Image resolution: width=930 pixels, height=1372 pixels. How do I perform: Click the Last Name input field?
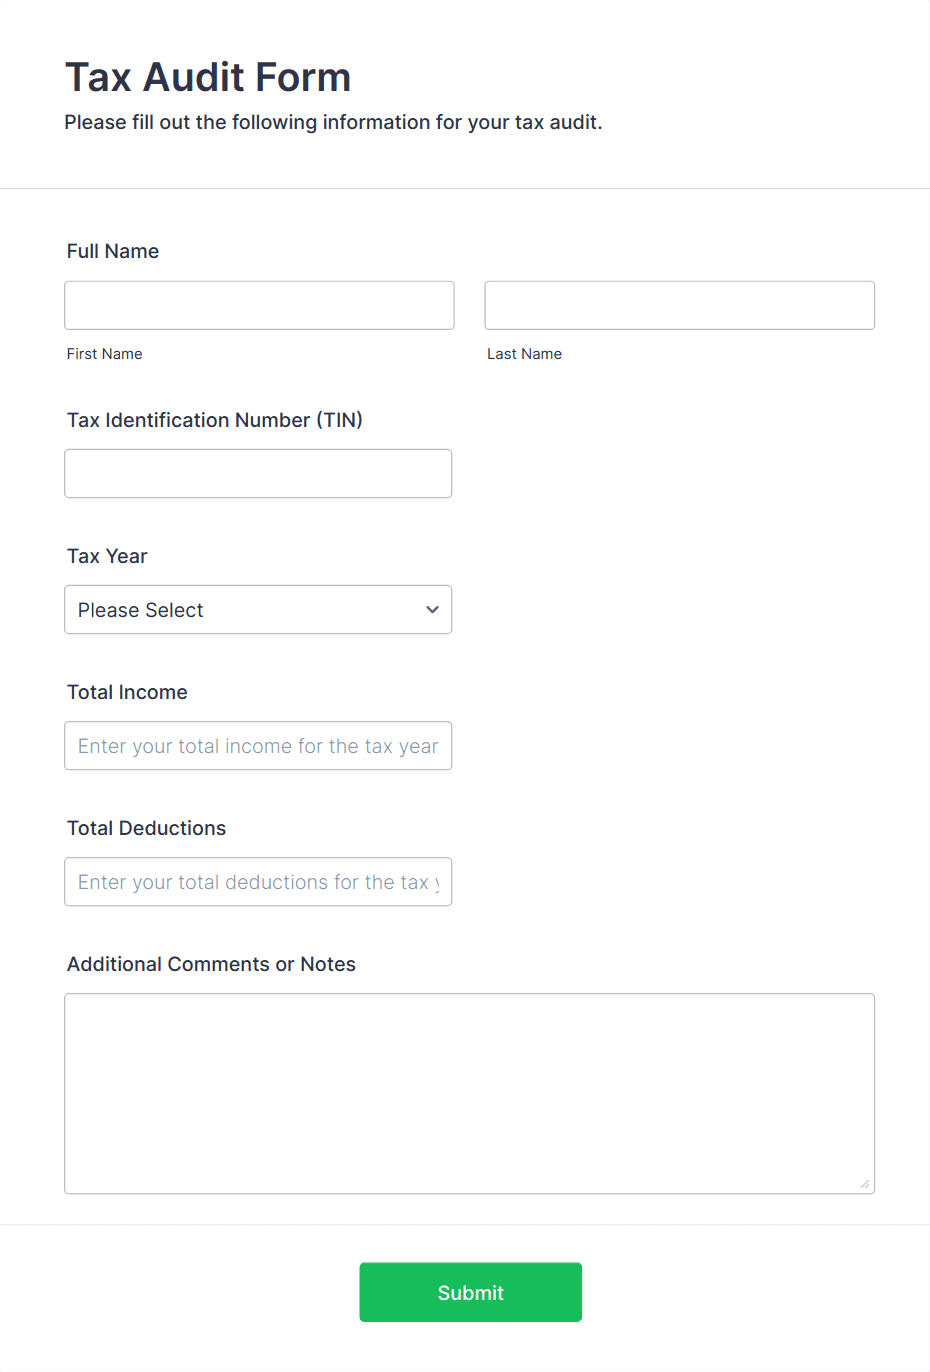[679, 305]
